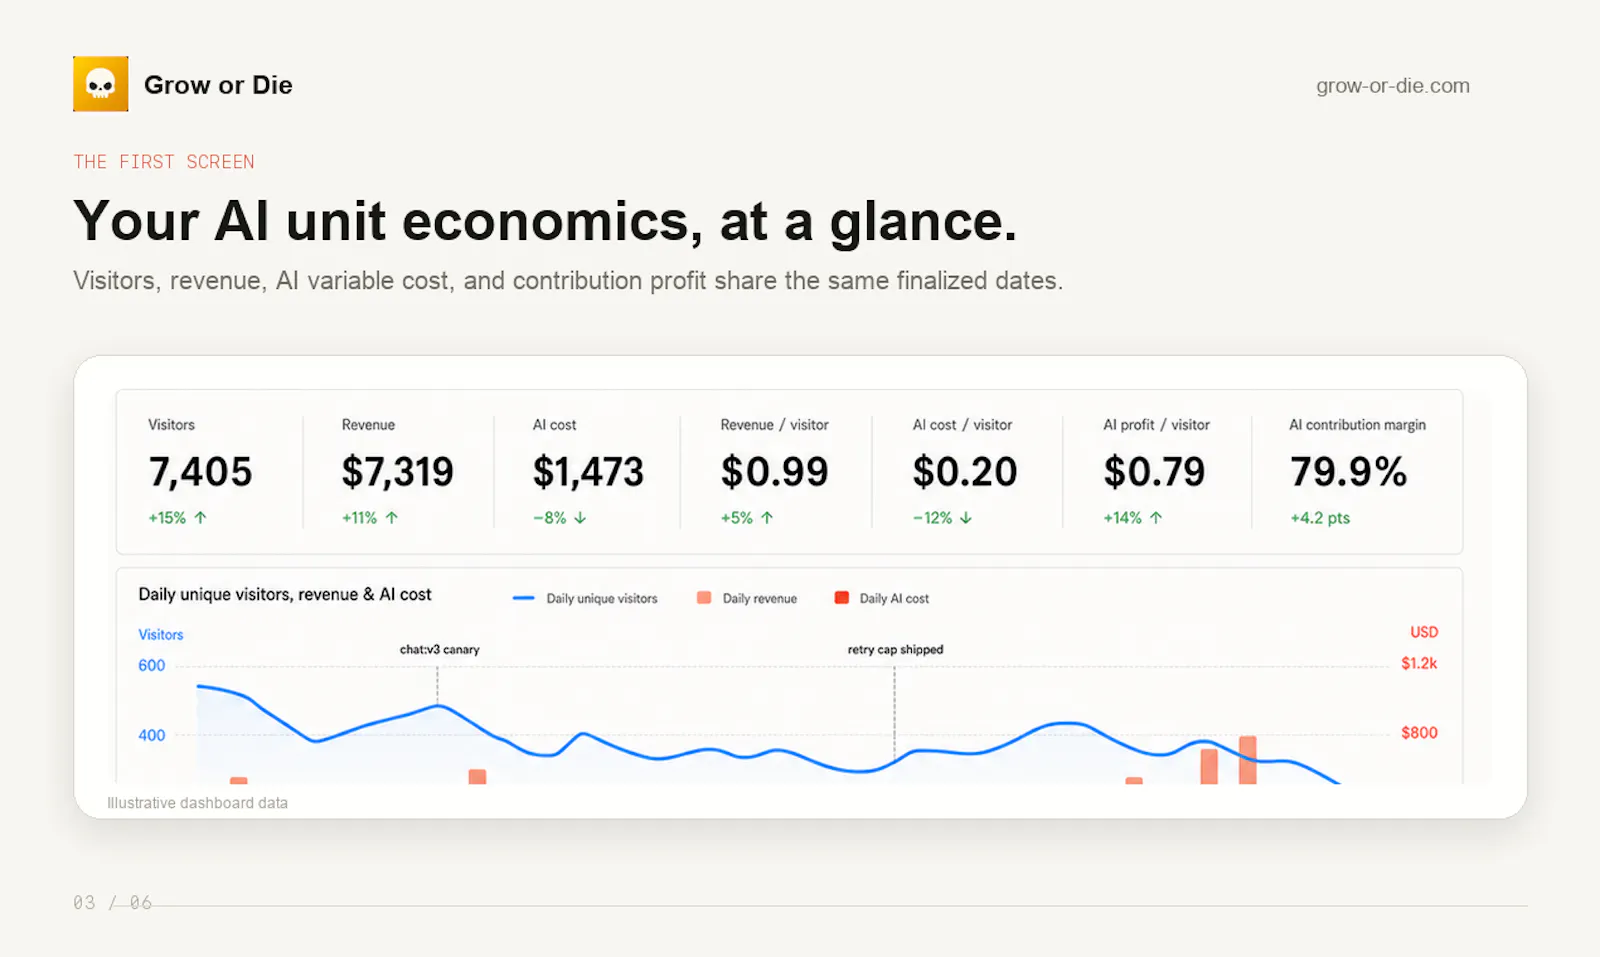This screenshot has height=957, width=1600.
Task: Toggle the Daily AI cost legend swatch
Action: 842,598
